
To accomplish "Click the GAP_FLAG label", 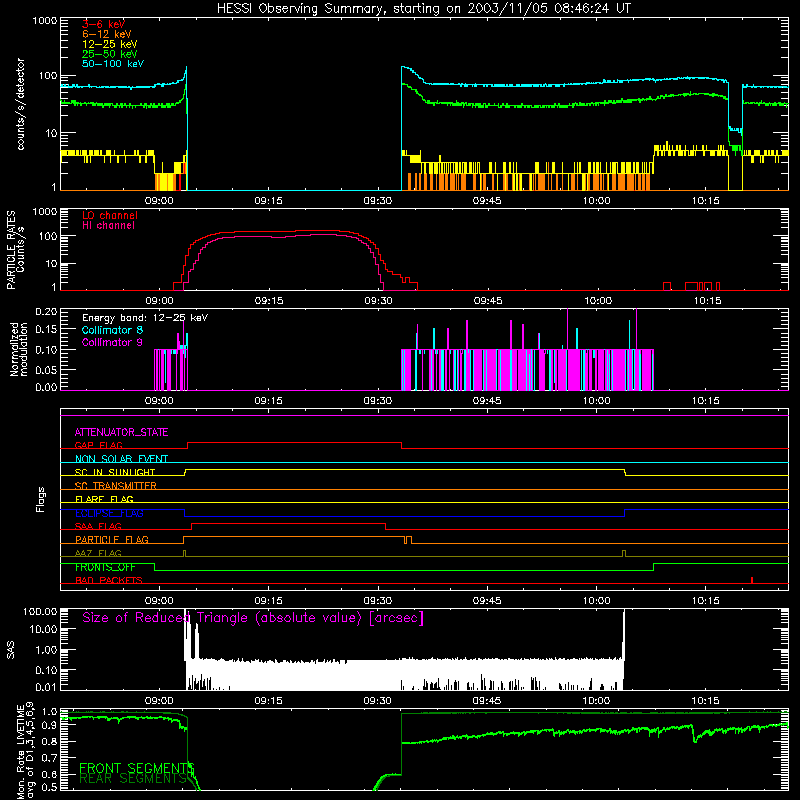I will (98, 445).
